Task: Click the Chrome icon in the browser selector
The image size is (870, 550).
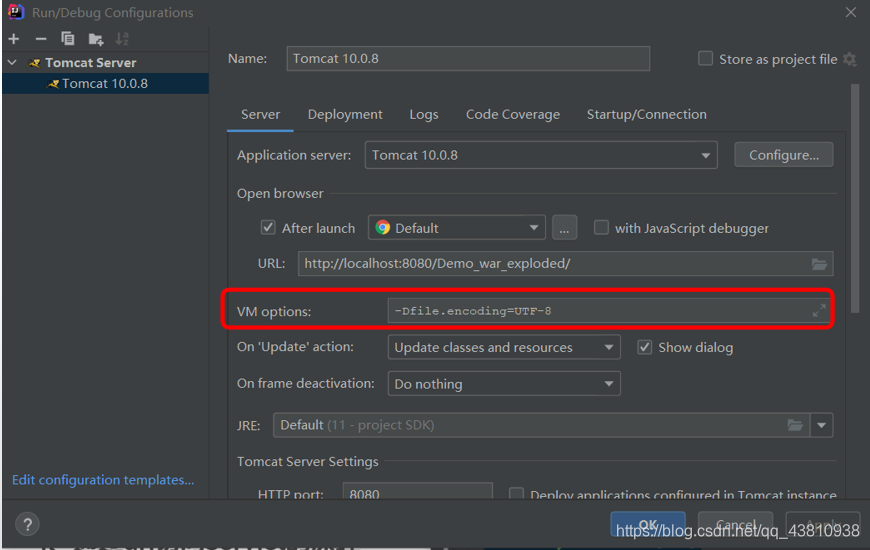Action: pyautogui.click(x=382, y=228)
